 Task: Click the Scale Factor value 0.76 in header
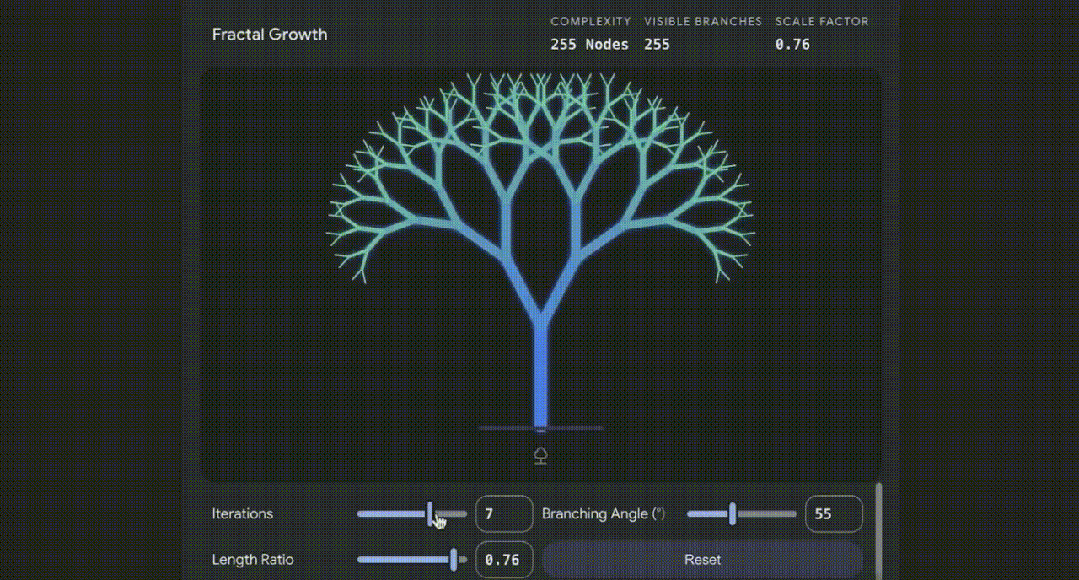(x=792, y=44)
